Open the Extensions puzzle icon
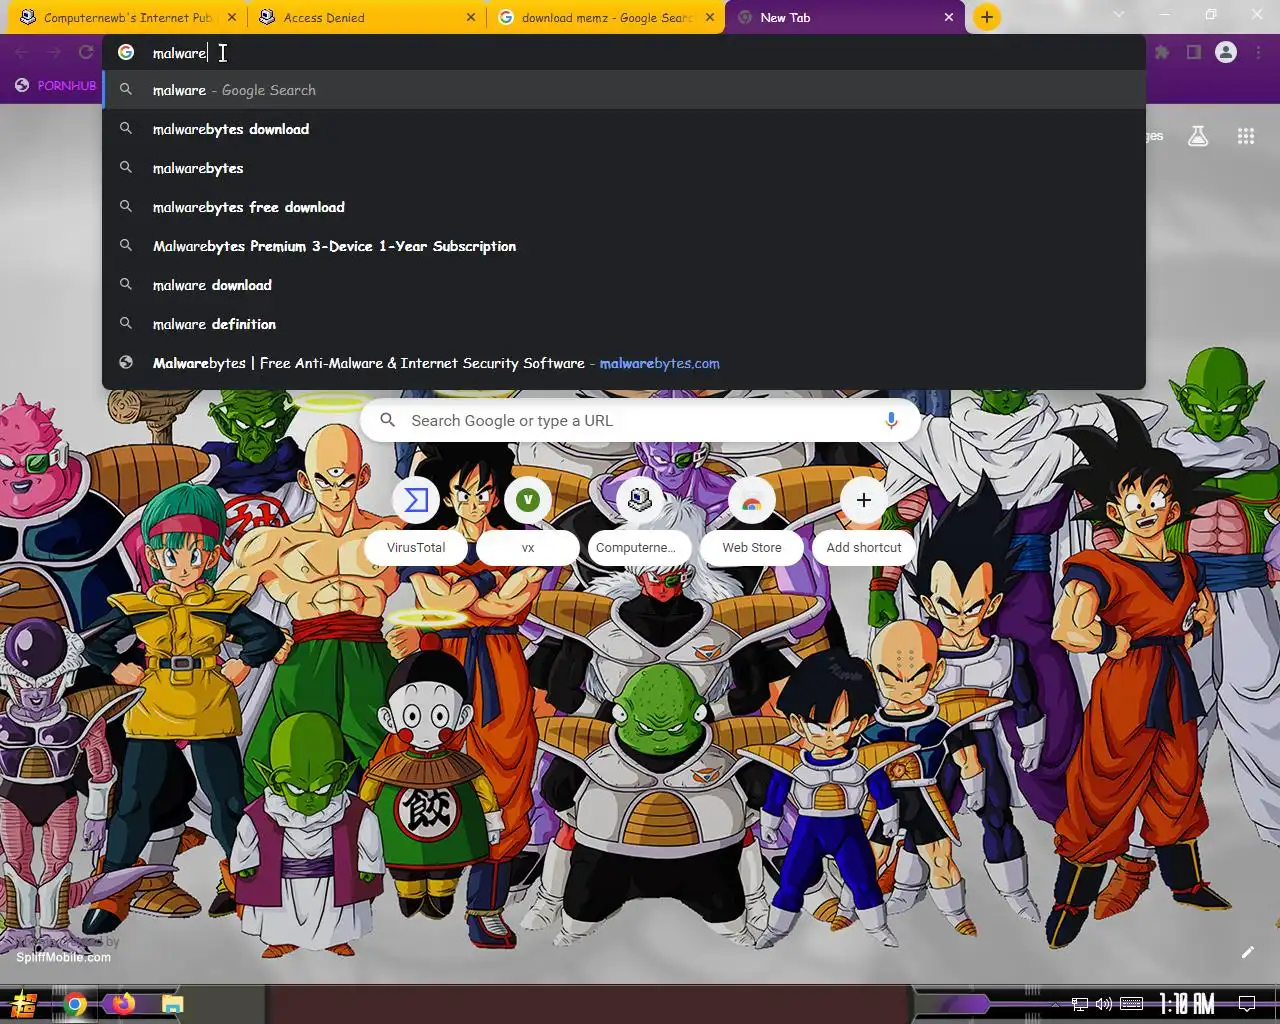The image size is (1280, 1024). (x=1162, y=52)
